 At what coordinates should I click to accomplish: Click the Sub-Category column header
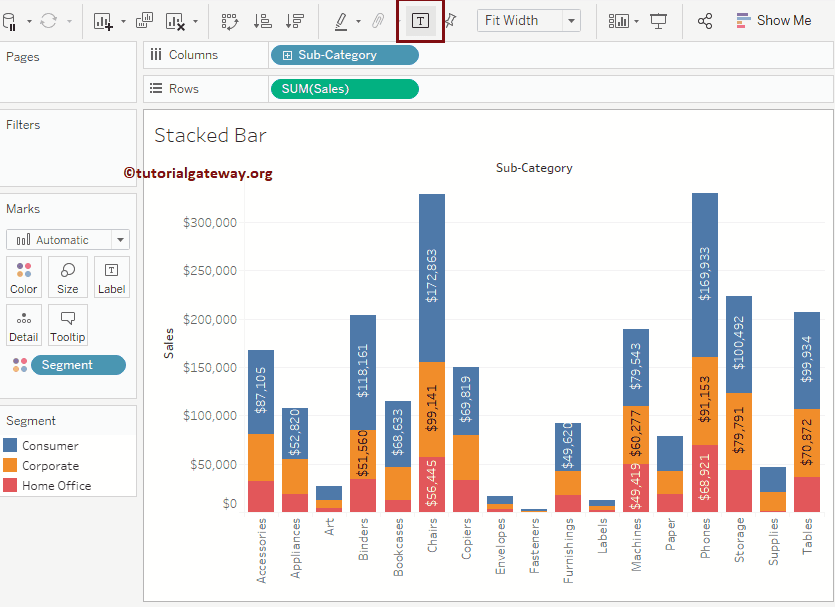[x=534, y=168]
